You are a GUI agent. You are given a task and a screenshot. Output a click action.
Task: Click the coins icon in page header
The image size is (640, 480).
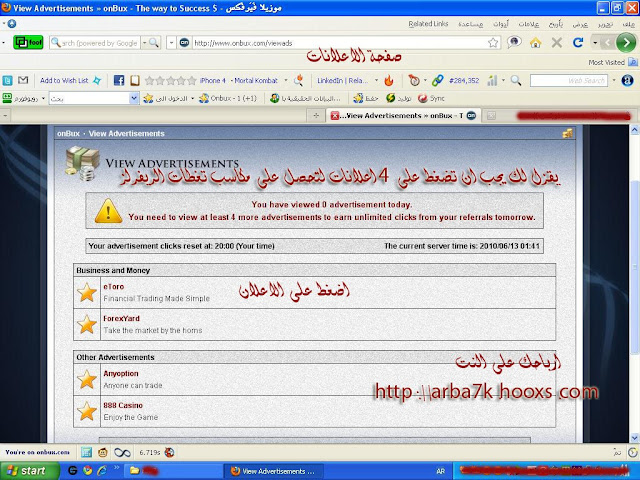[x=567, y=133]
